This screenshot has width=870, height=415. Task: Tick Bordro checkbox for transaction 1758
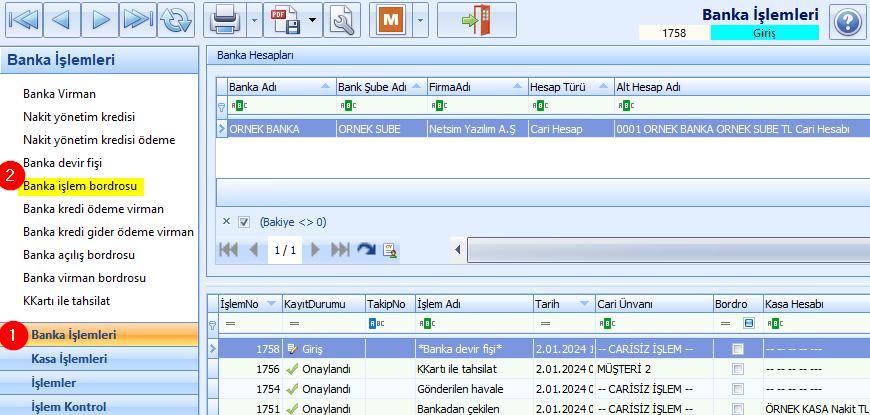pyautogui.click(x=737, y=349)
